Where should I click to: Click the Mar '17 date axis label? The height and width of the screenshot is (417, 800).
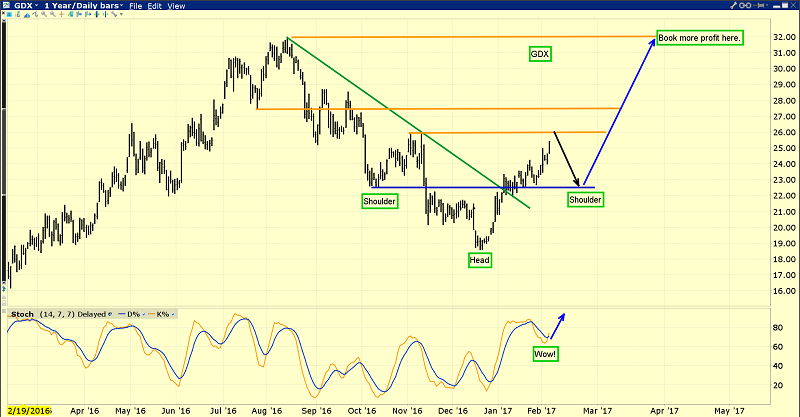pos(597,411)
